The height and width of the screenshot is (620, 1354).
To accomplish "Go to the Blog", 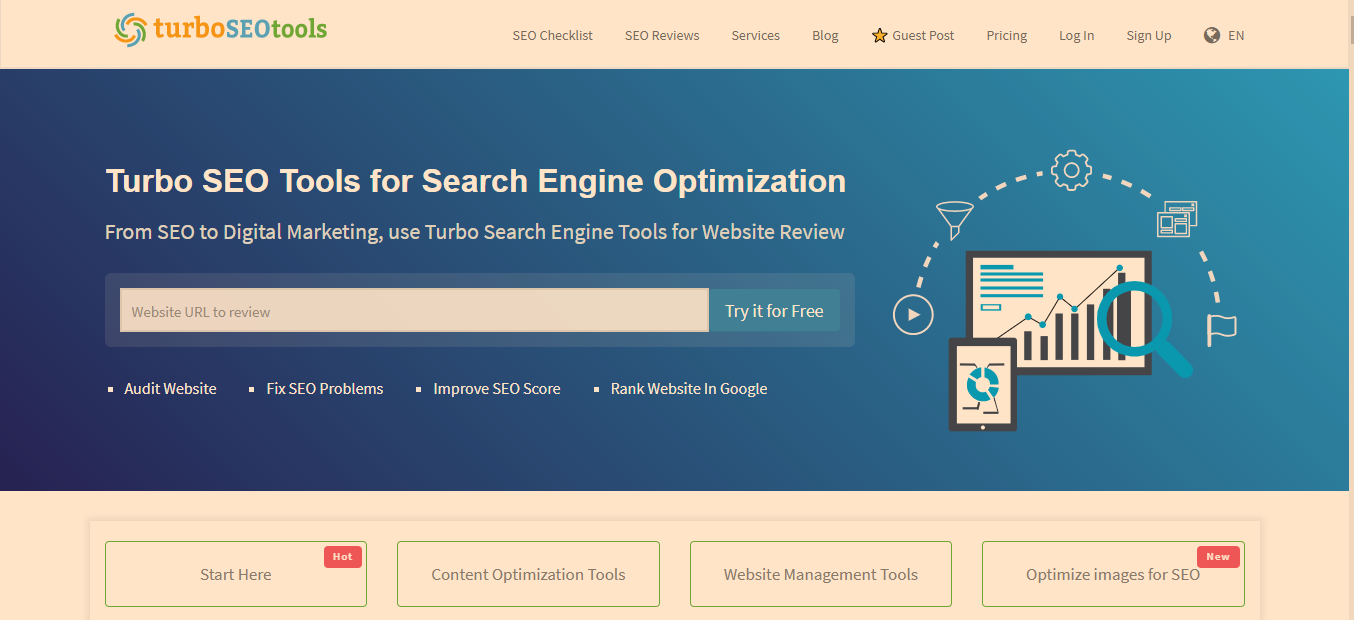I will point(825,35).
